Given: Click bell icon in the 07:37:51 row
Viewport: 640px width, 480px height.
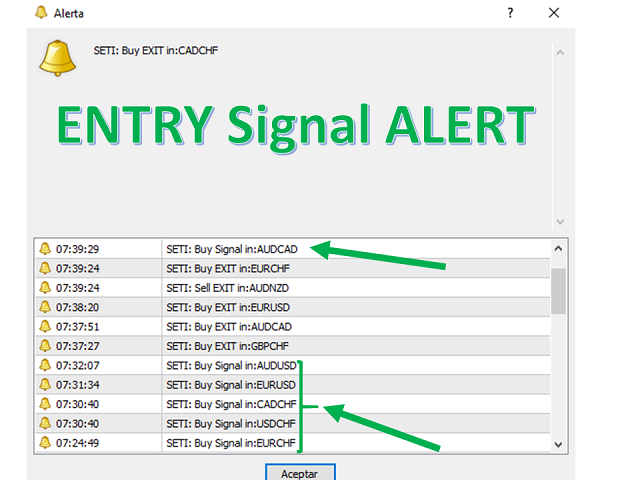Looking at the screenshot, I should (45, 326).
